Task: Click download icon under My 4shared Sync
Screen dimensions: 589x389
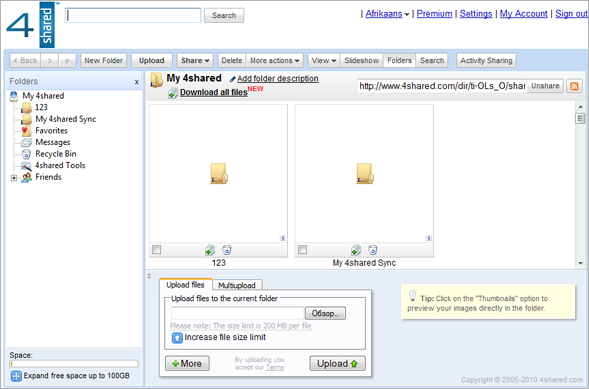Action: (356, 250)
